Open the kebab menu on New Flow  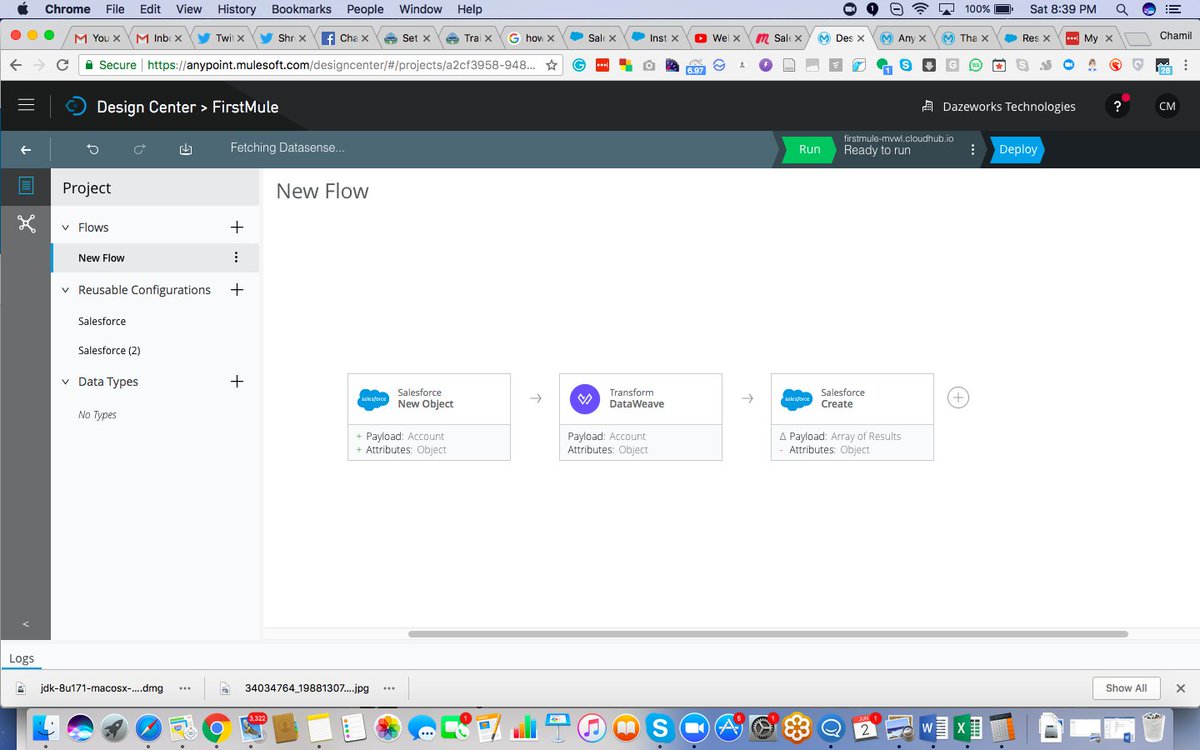(236, 258)
